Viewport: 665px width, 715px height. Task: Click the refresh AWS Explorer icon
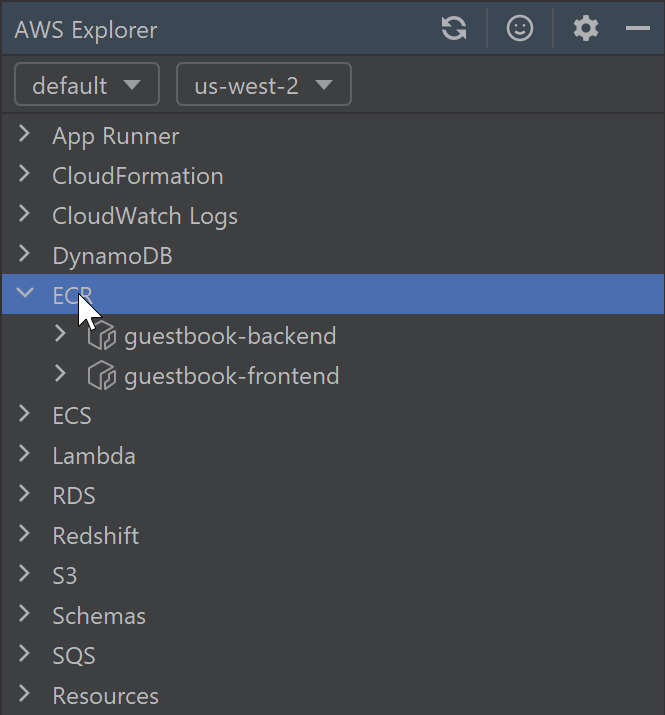click(454, 29)
